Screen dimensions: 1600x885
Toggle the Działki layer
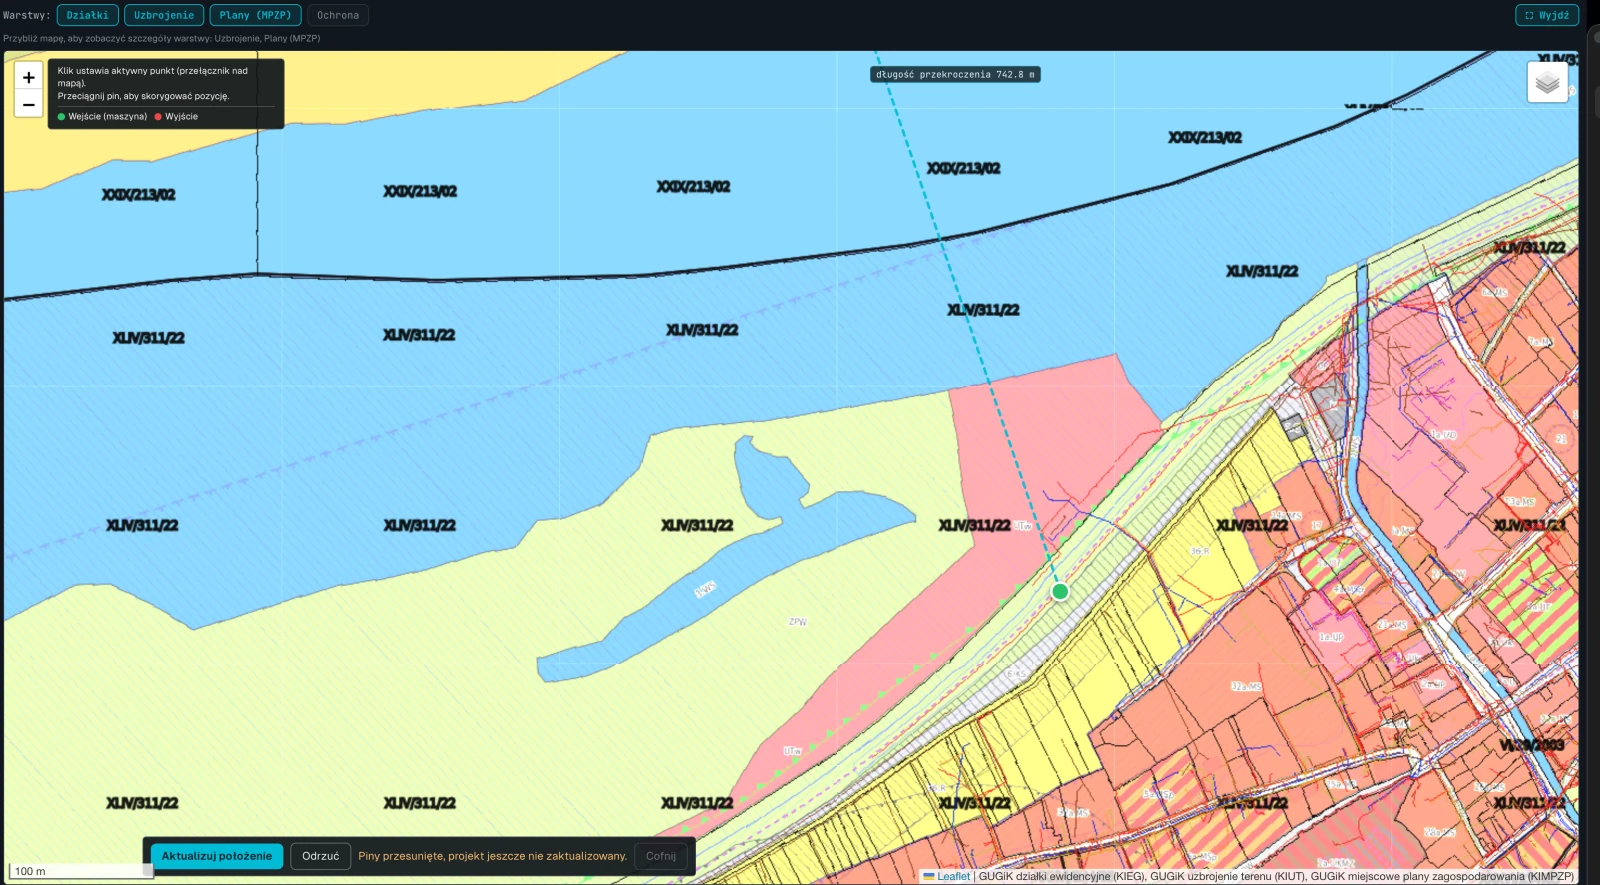tap(88, 15)
